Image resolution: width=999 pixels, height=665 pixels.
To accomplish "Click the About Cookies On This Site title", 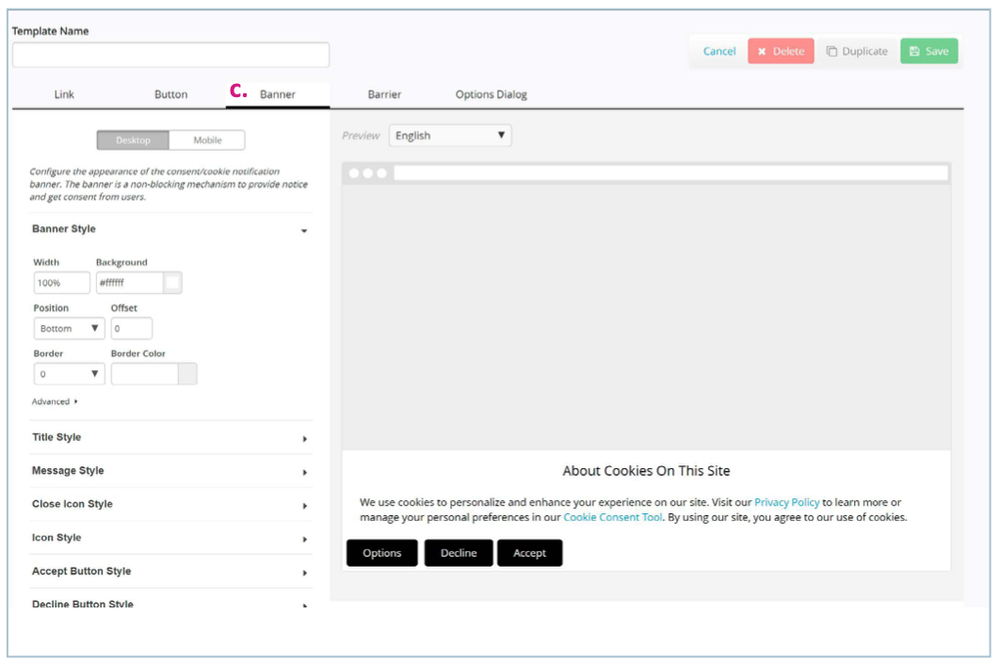I will point(646,471).
